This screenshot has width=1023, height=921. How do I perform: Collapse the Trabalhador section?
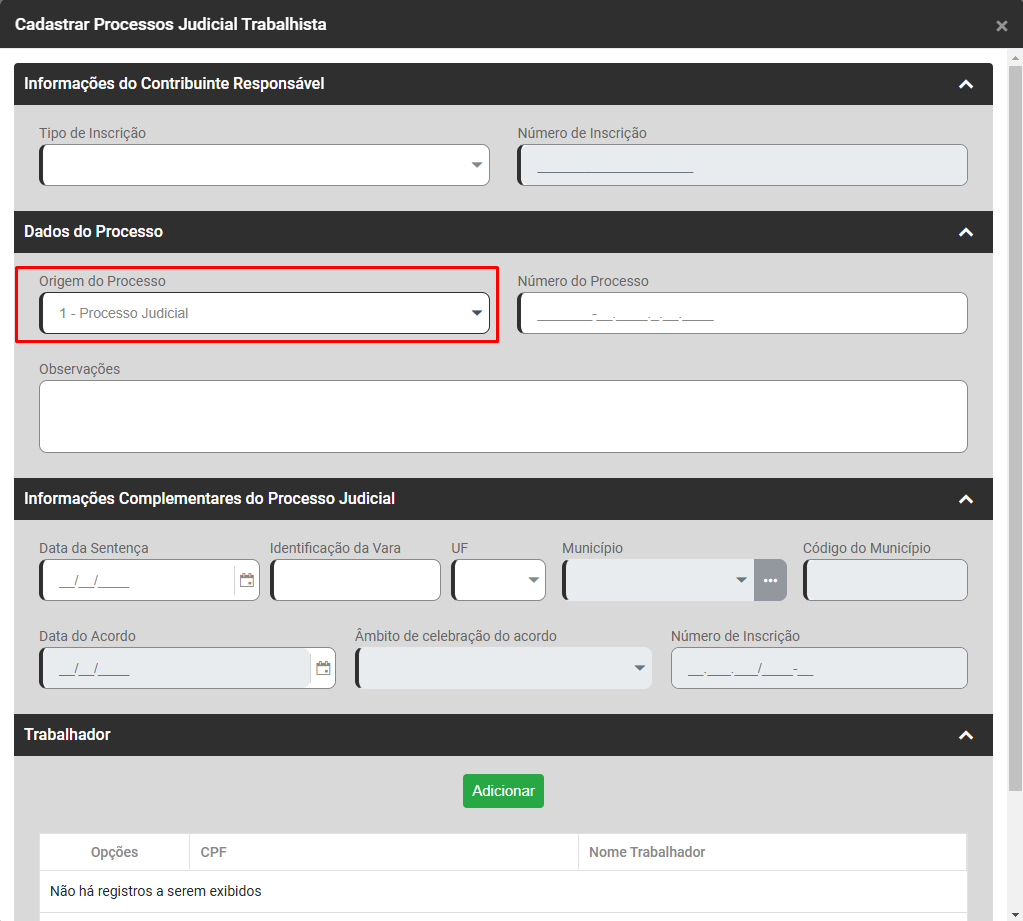[x=965, y=735]
